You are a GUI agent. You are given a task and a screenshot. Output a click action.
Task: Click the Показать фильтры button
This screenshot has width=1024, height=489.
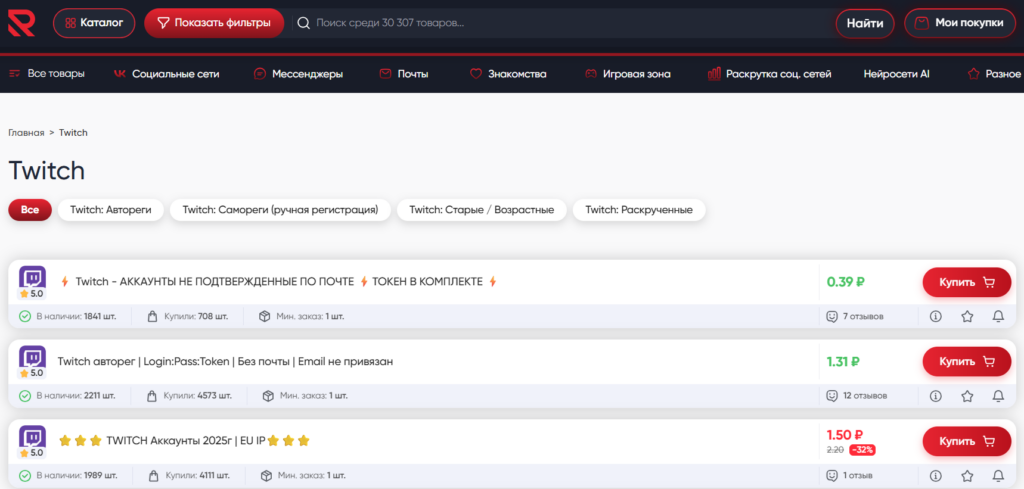(214, 23)
